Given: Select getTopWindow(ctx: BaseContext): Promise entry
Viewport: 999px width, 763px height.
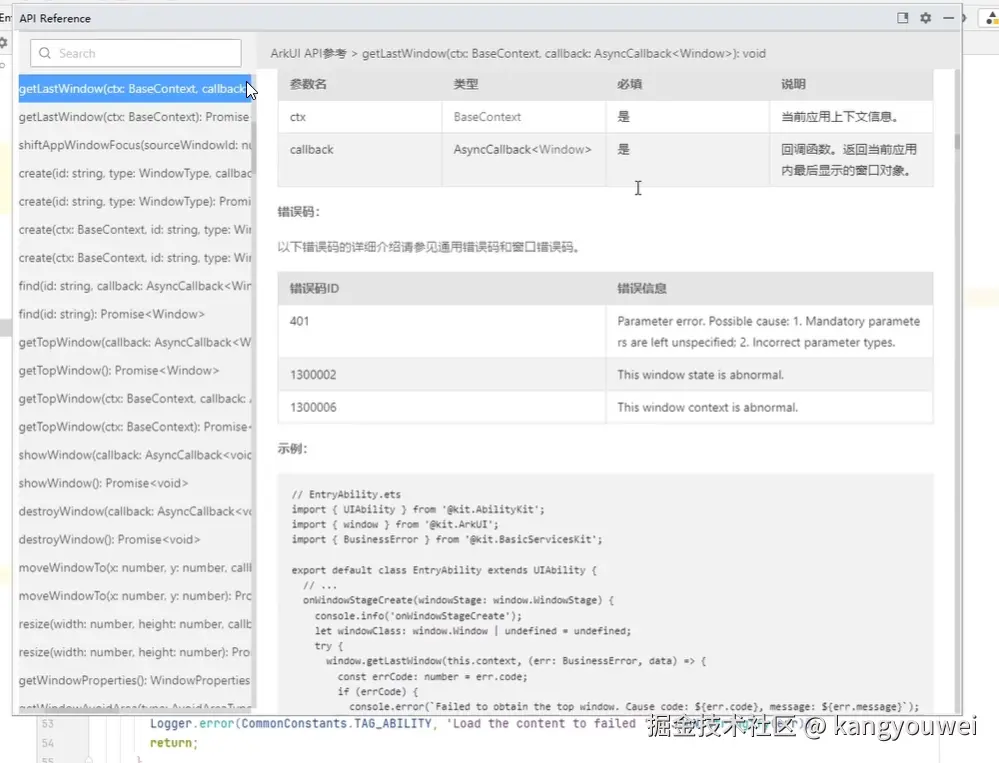Looking at the screenshot, I should pyautogui.click(x=134, y=426).
